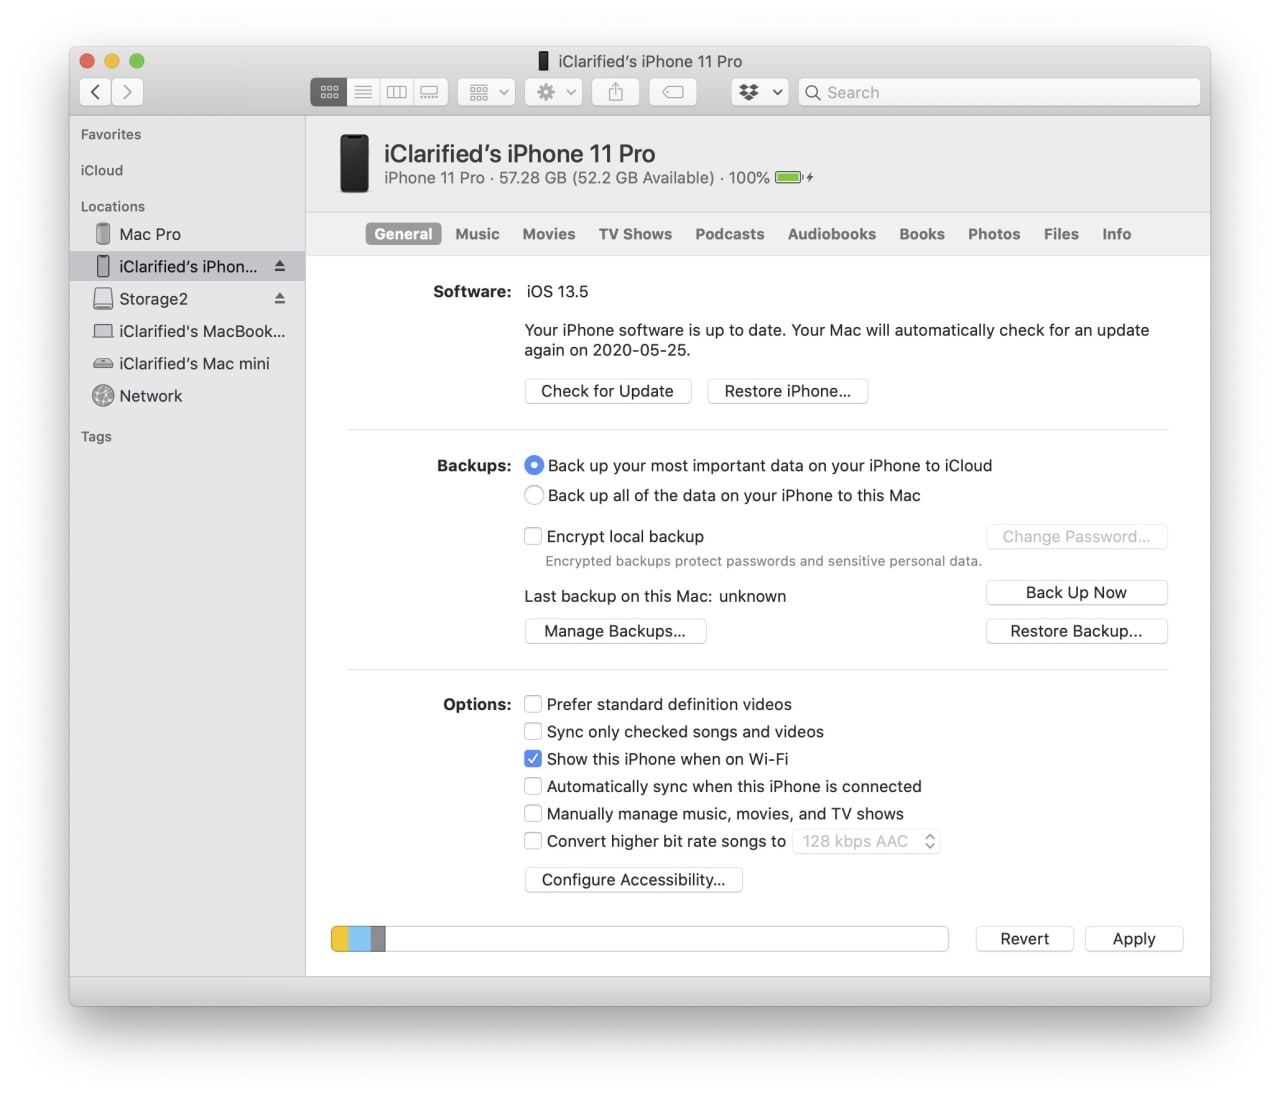Switch Finder to list view
This screenshot has width=1280, height=1098.
[363, 92]
